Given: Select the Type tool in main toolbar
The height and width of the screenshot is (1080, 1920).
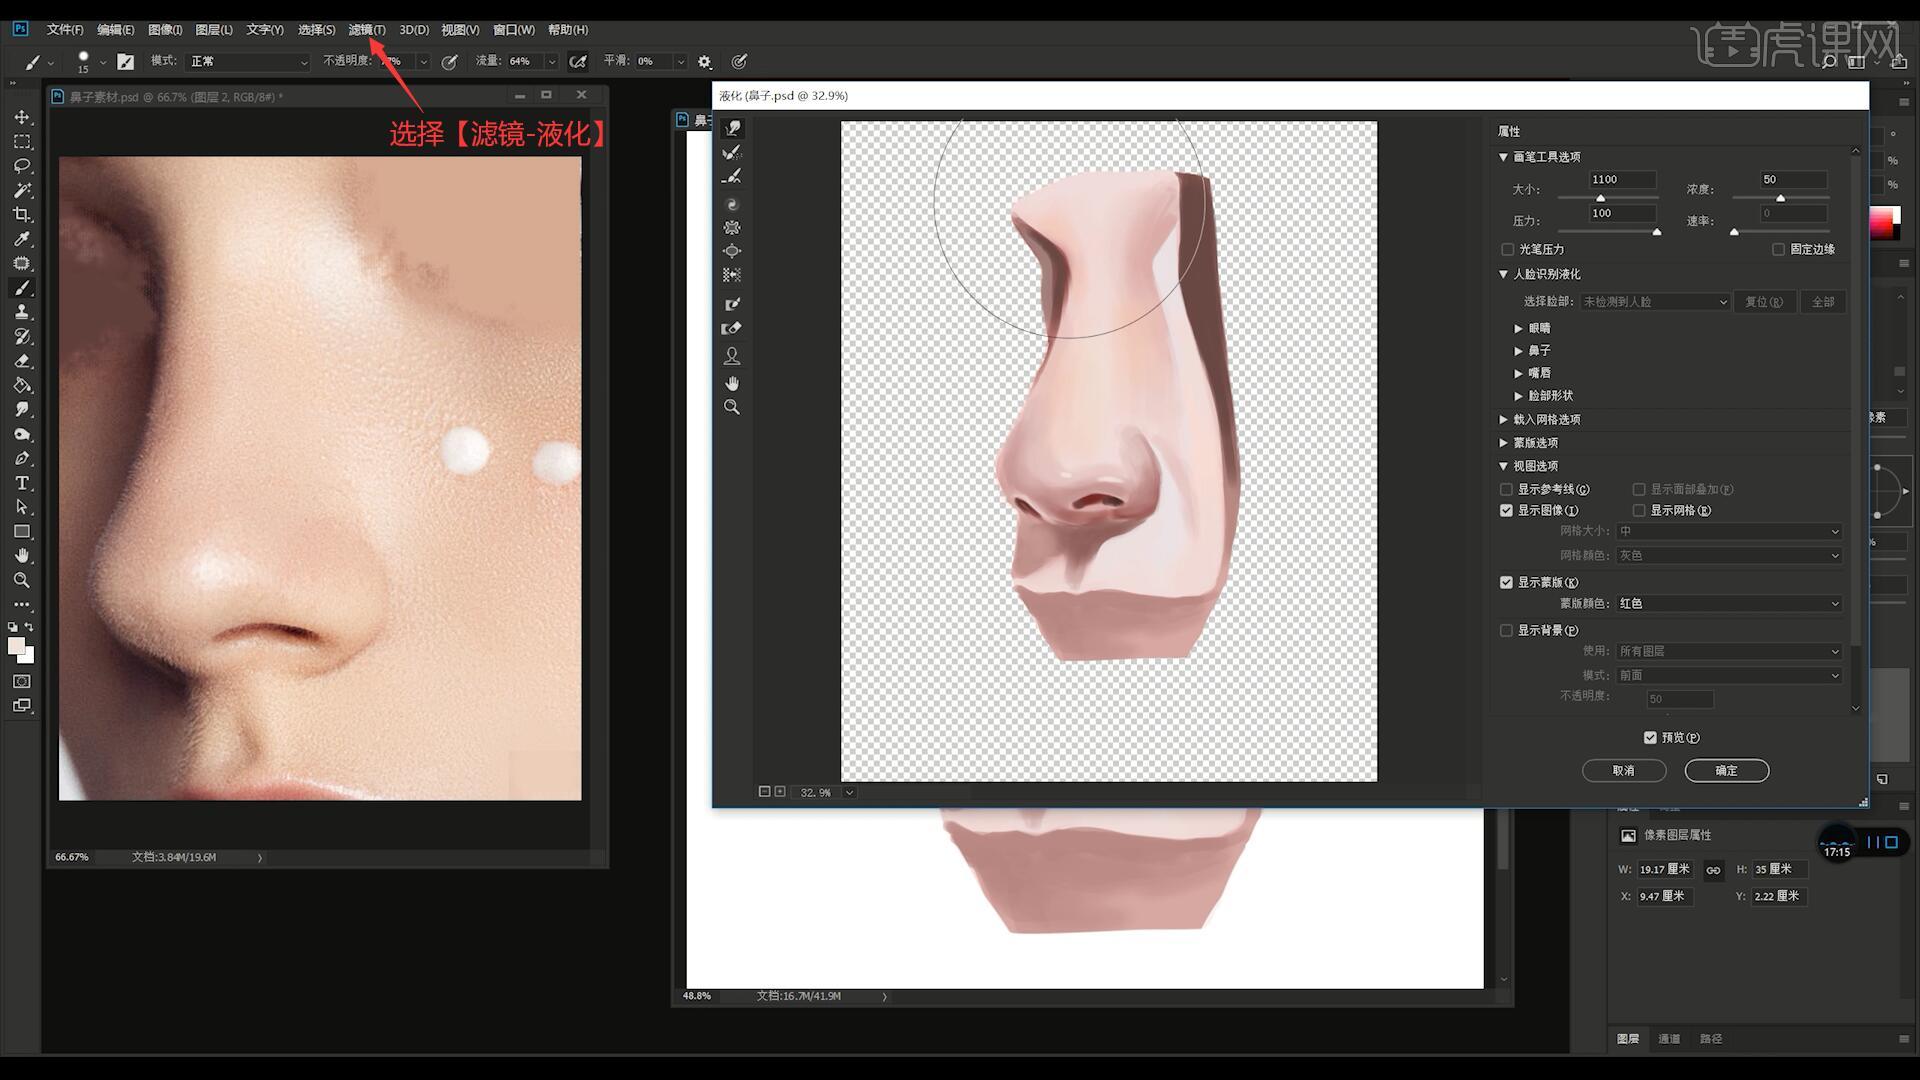Looking at the screenshot, I should coord(22,483).
